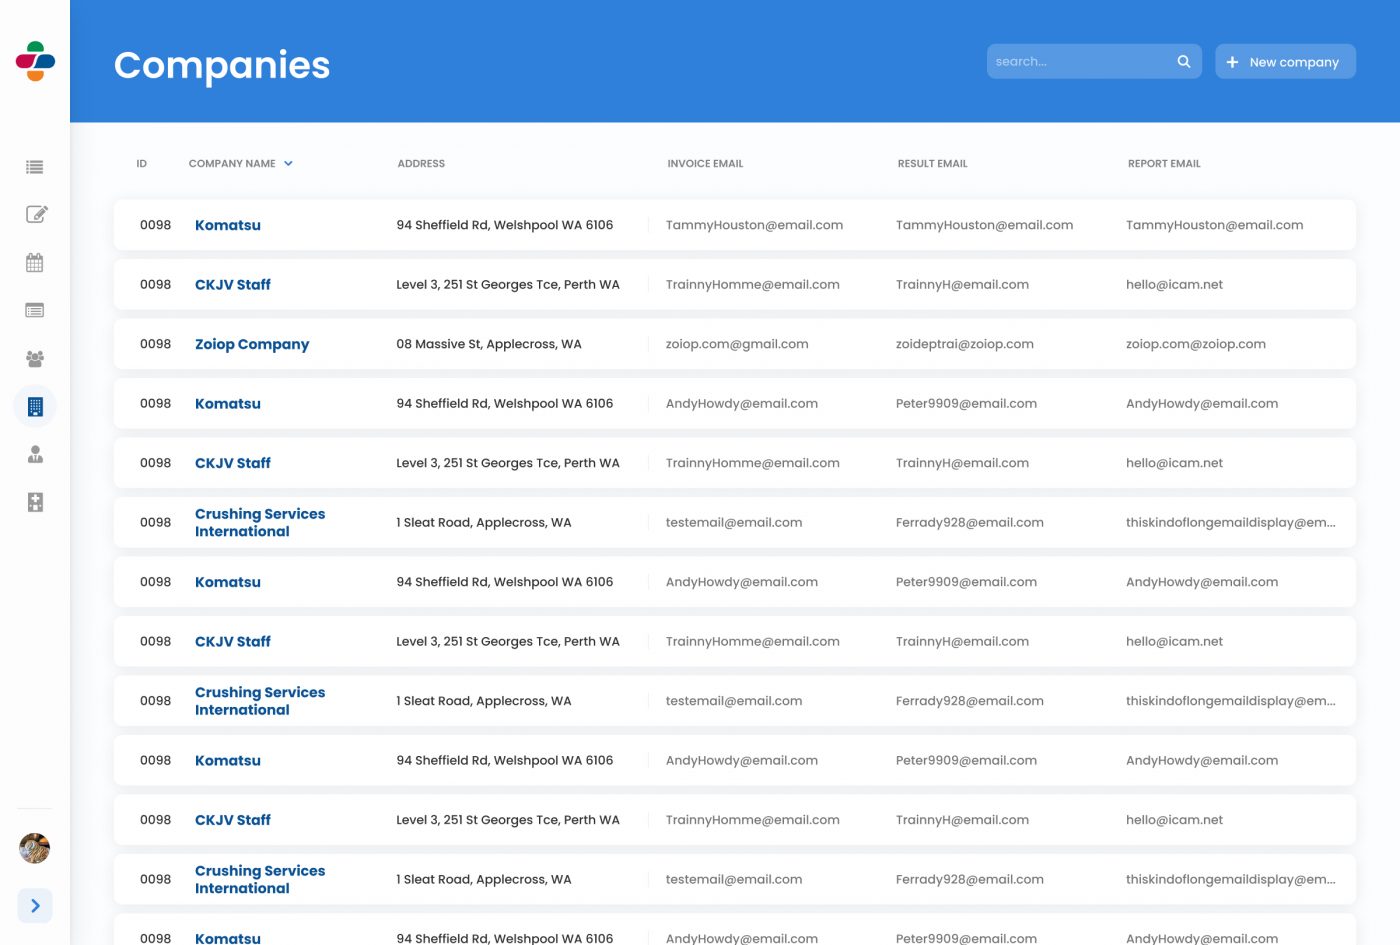Open the card list sidebar icon

pos(35,311)
